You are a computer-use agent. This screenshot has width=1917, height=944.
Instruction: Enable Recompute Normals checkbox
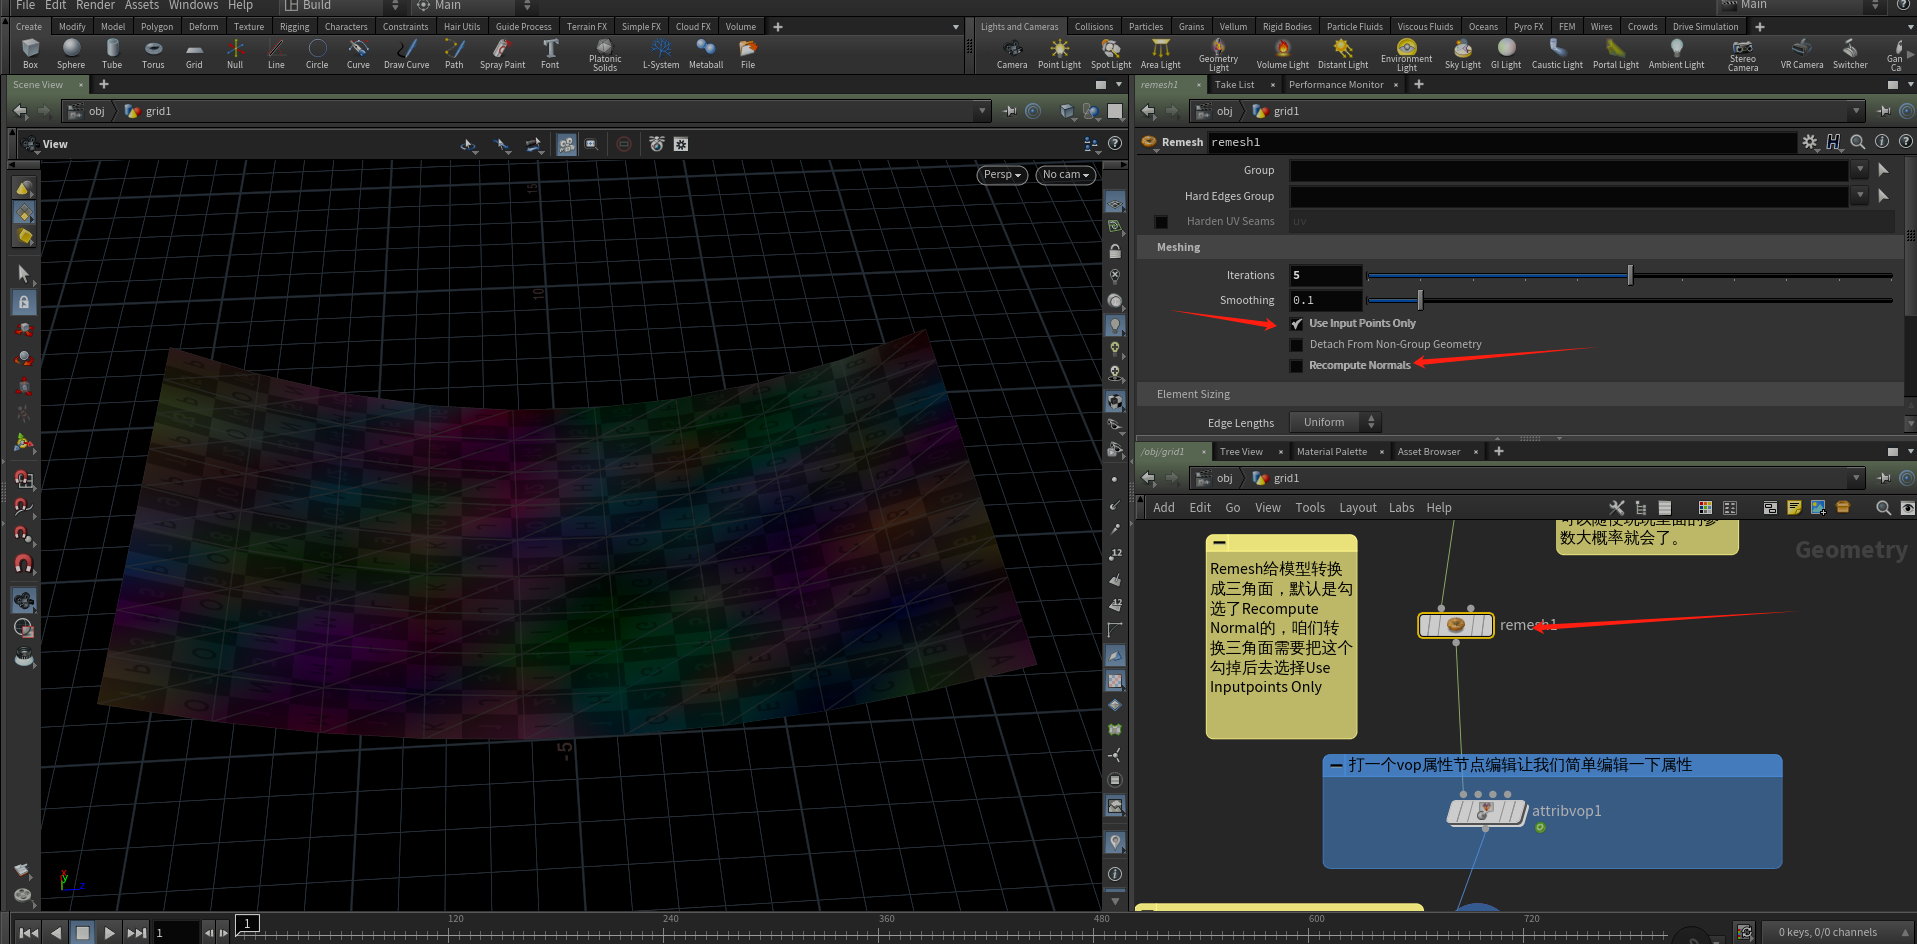[x=1297, y=366]
